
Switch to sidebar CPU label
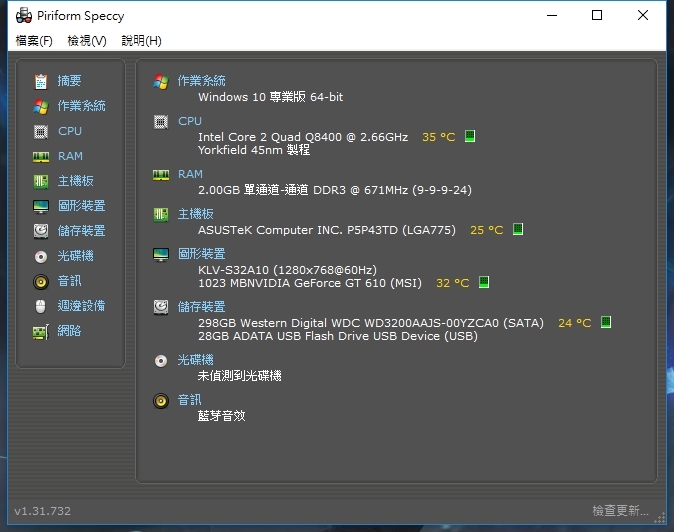[70, 131]
